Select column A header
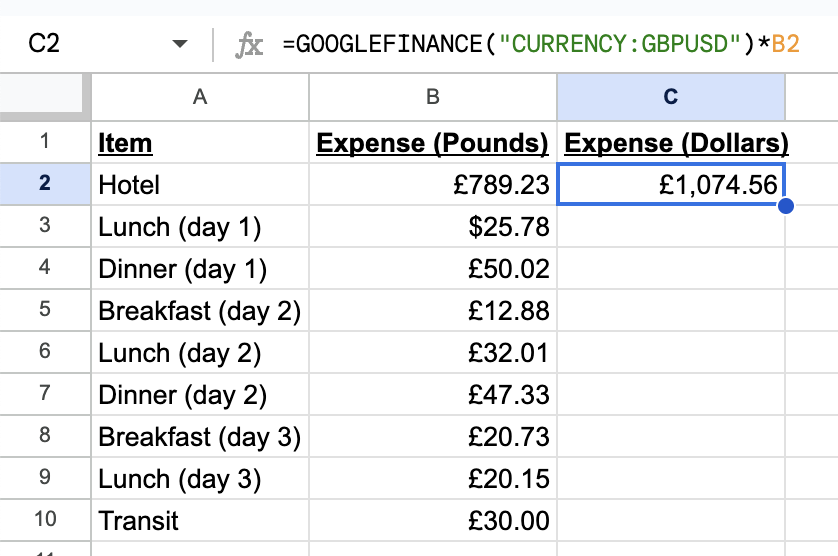Image resolution: width=838 pixels, height=556 pixels. [x=200, y=96]
